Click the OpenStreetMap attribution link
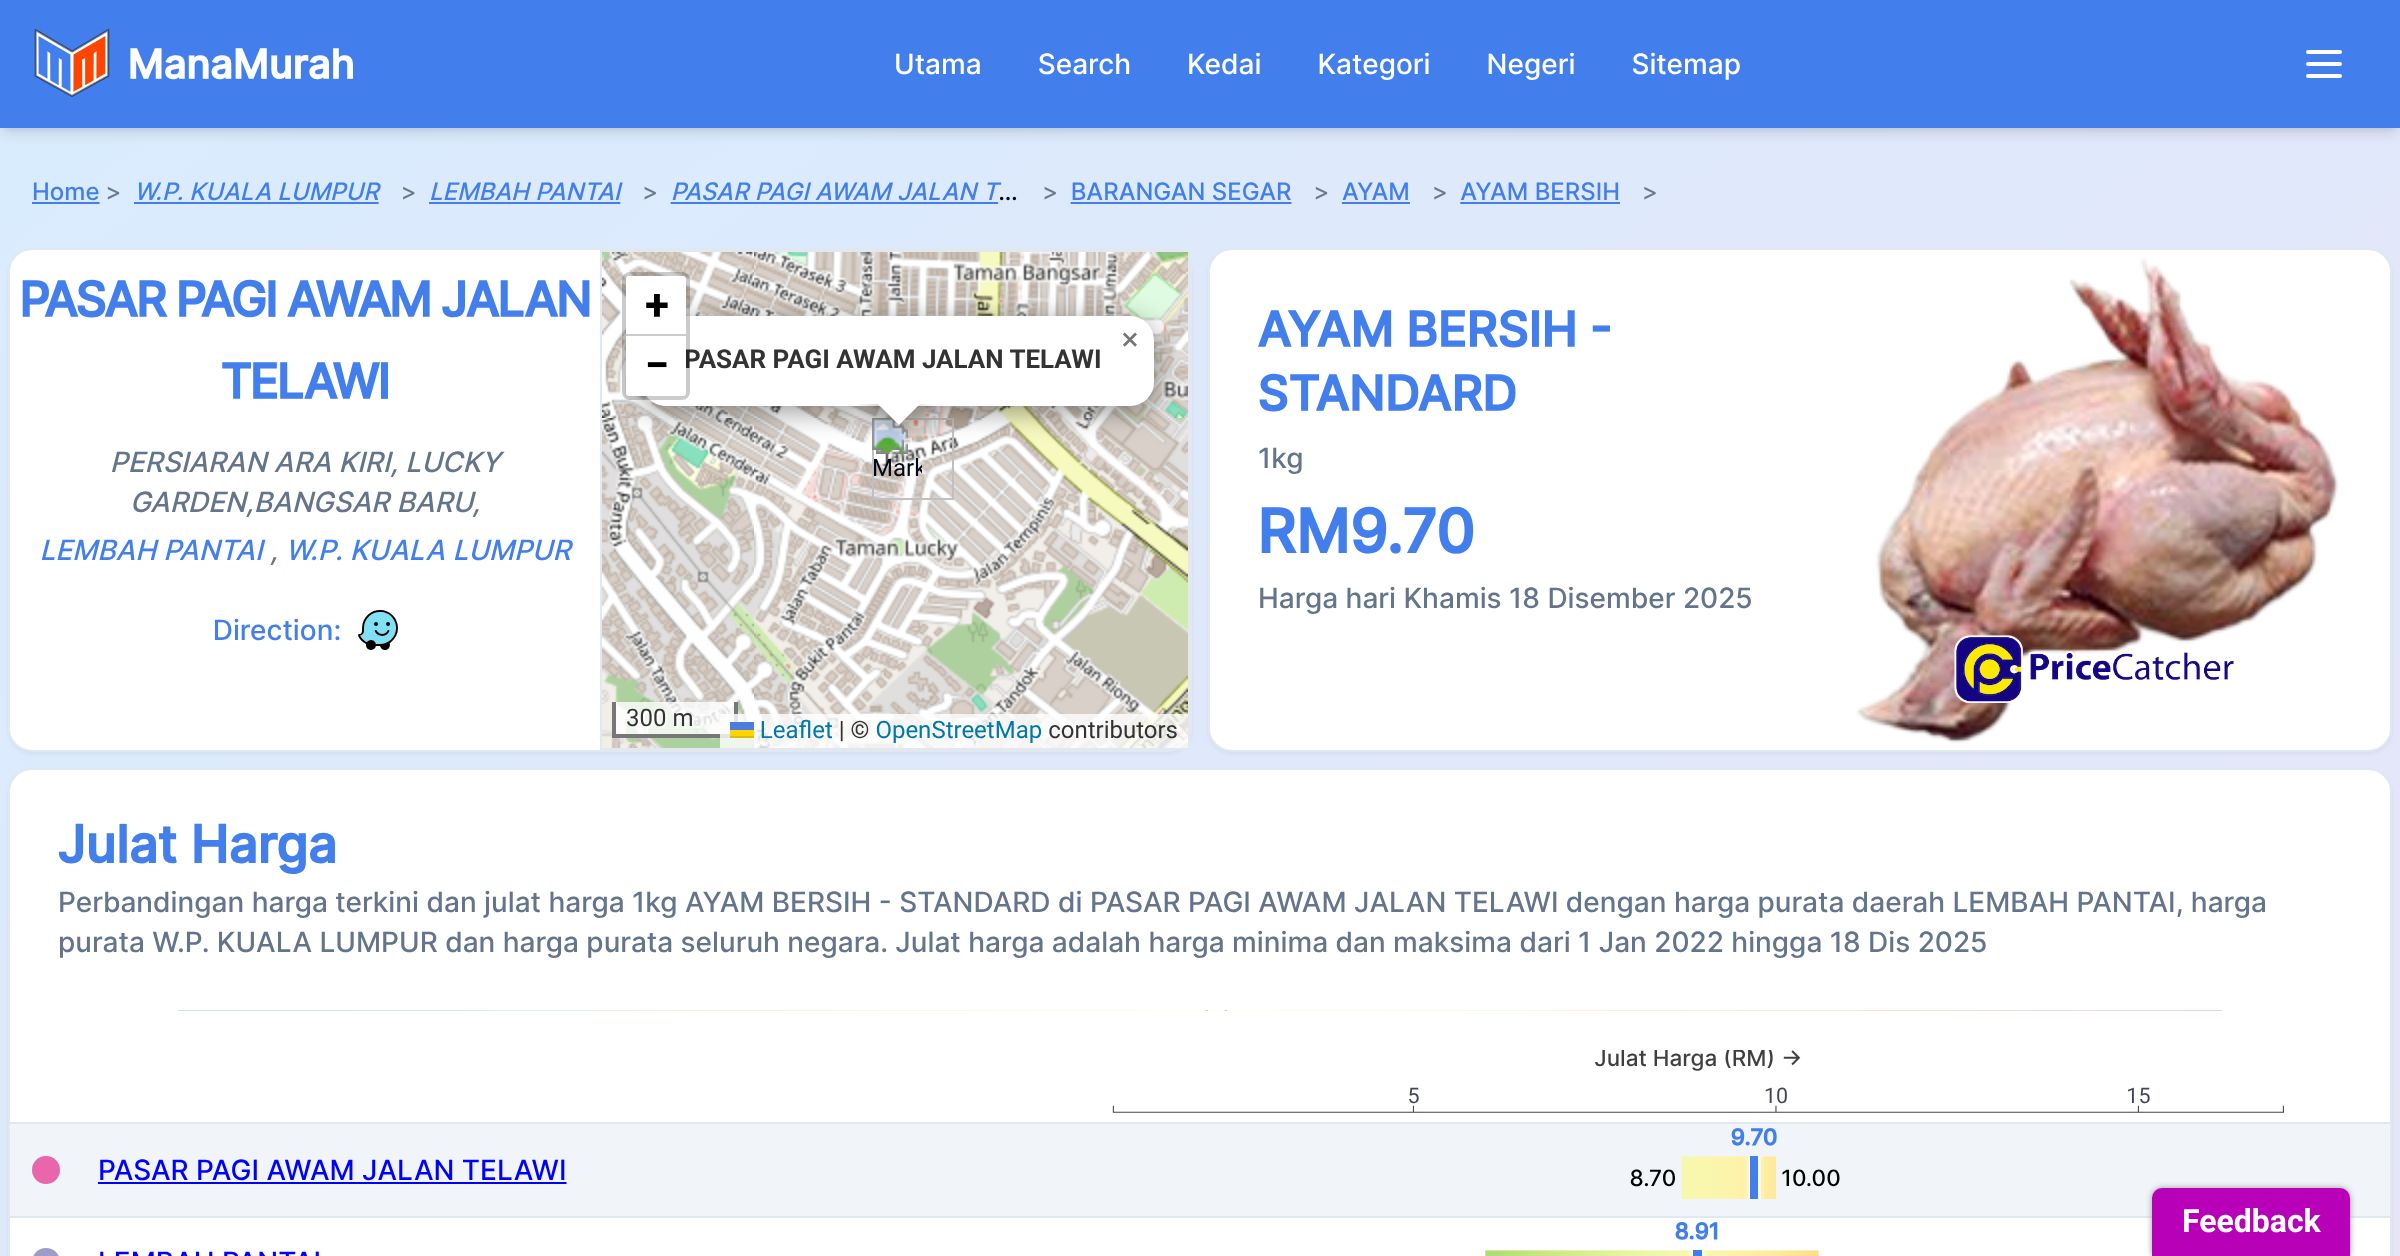The image size is (2400, 1256). pos(958,730)
